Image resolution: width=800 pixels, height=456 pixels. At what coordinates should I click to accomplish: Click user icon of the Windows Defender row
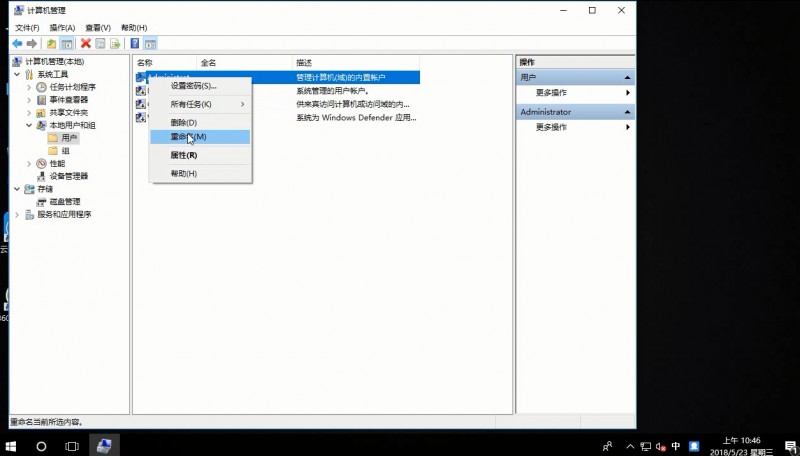(x=141, y=117)
